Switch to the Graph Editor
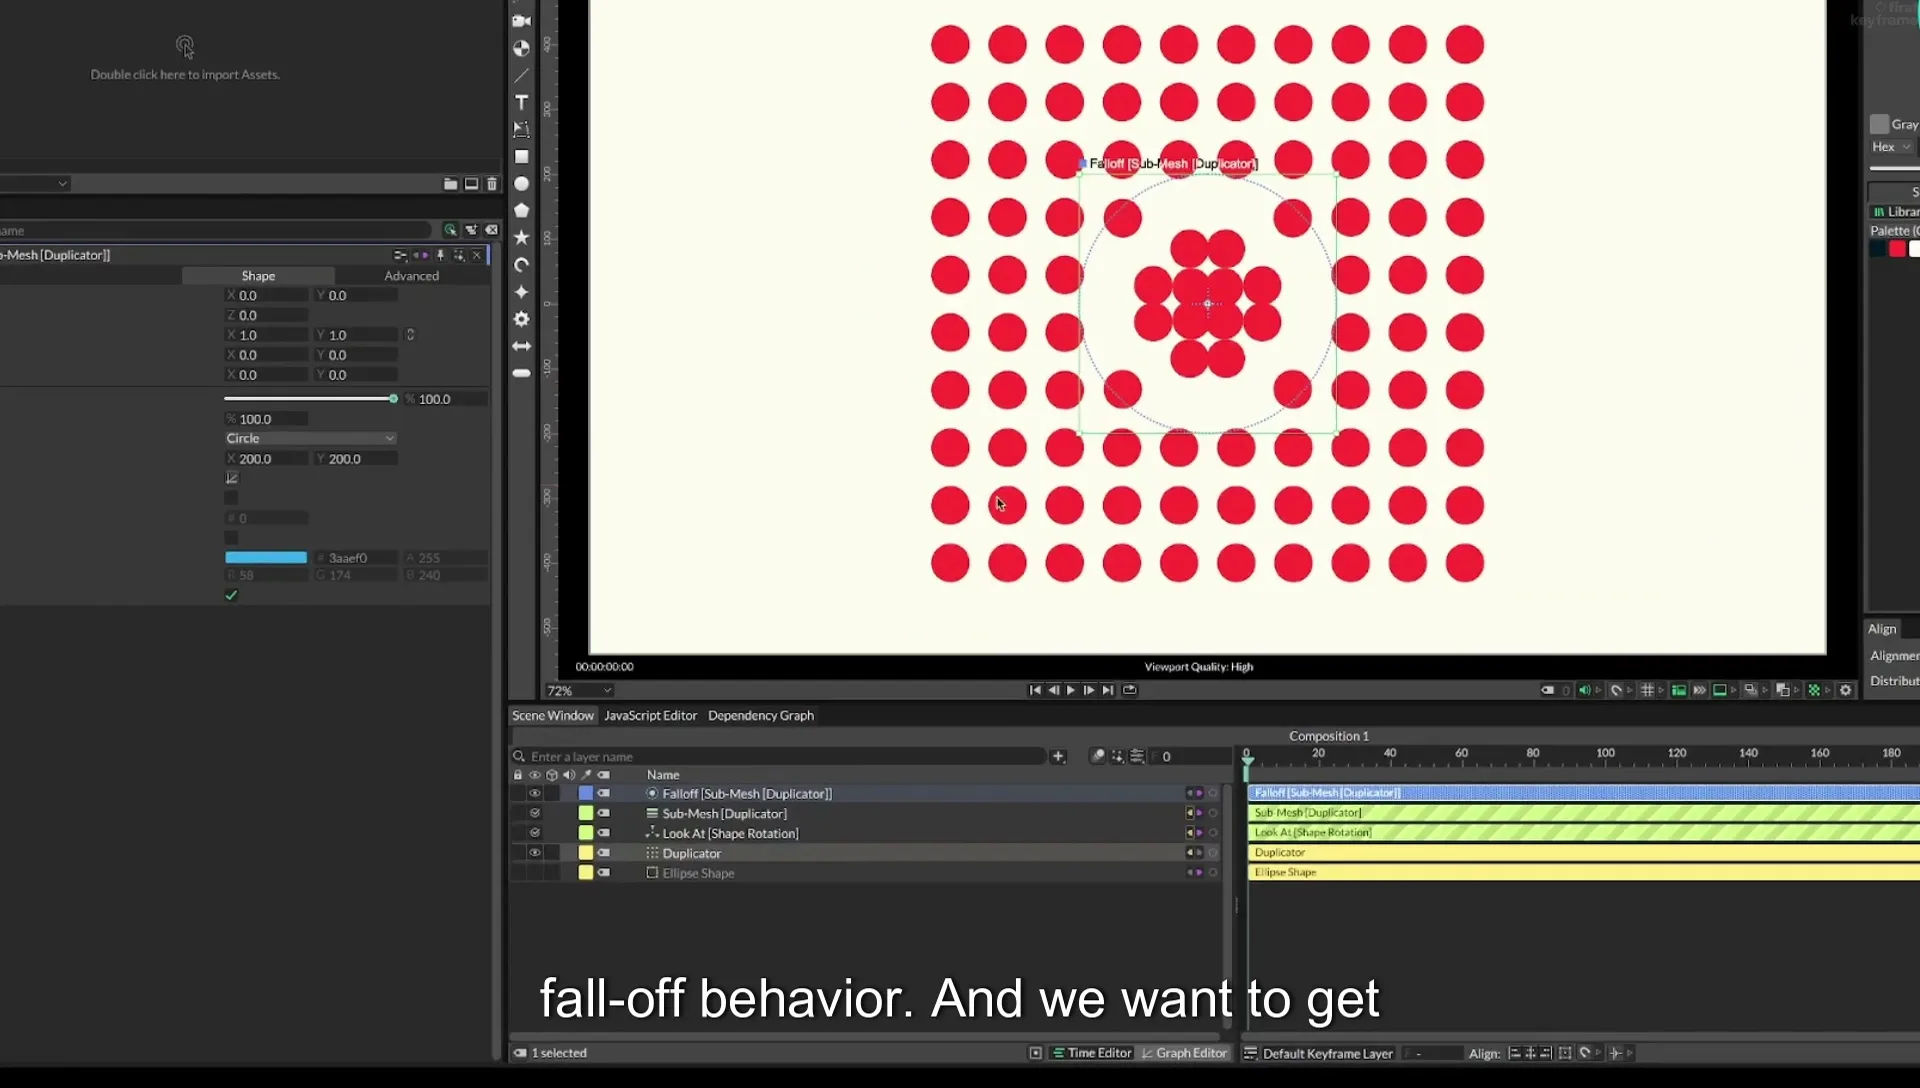The image size is (1920, 1088). pyautogui.click(x=1185, y=1053)
